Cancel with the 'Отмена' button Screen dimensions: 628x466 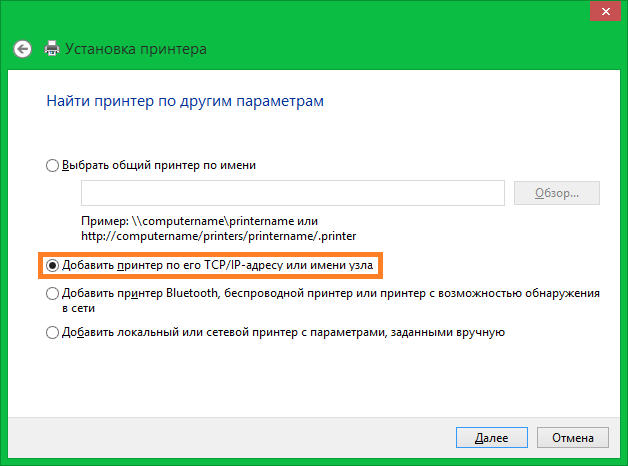573,438
